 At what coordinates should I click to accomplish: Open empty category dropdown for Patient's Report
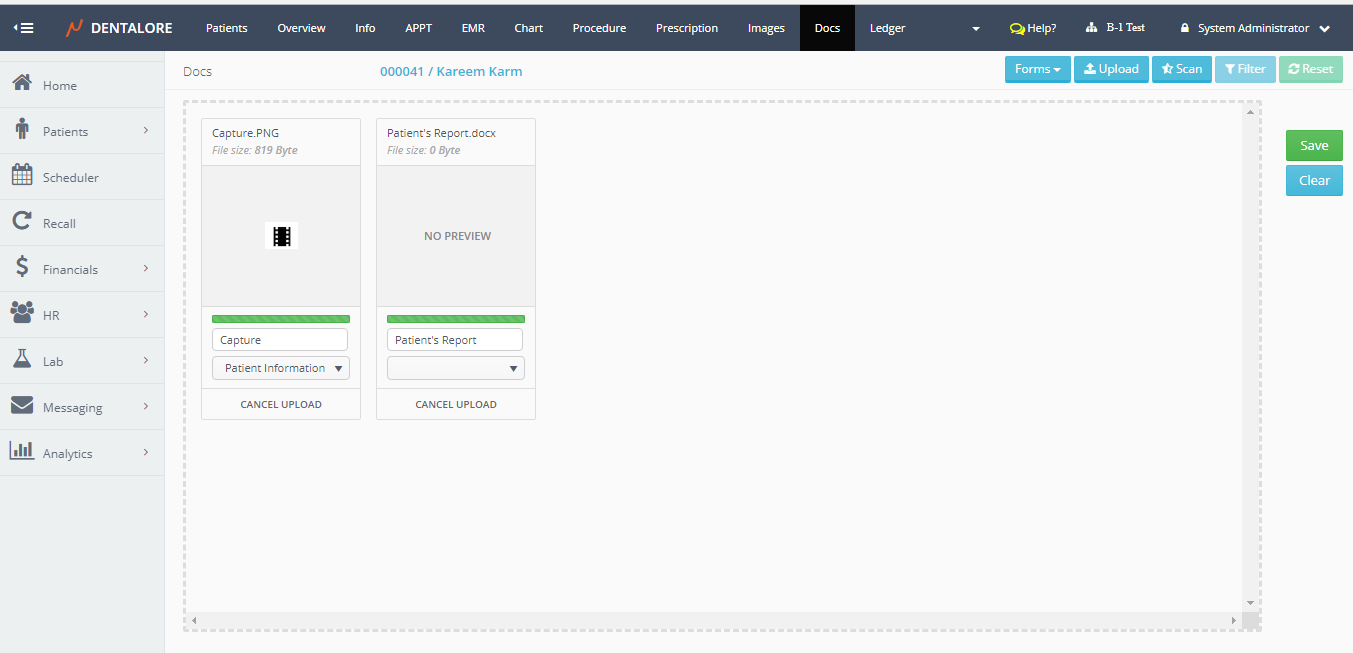456,368
